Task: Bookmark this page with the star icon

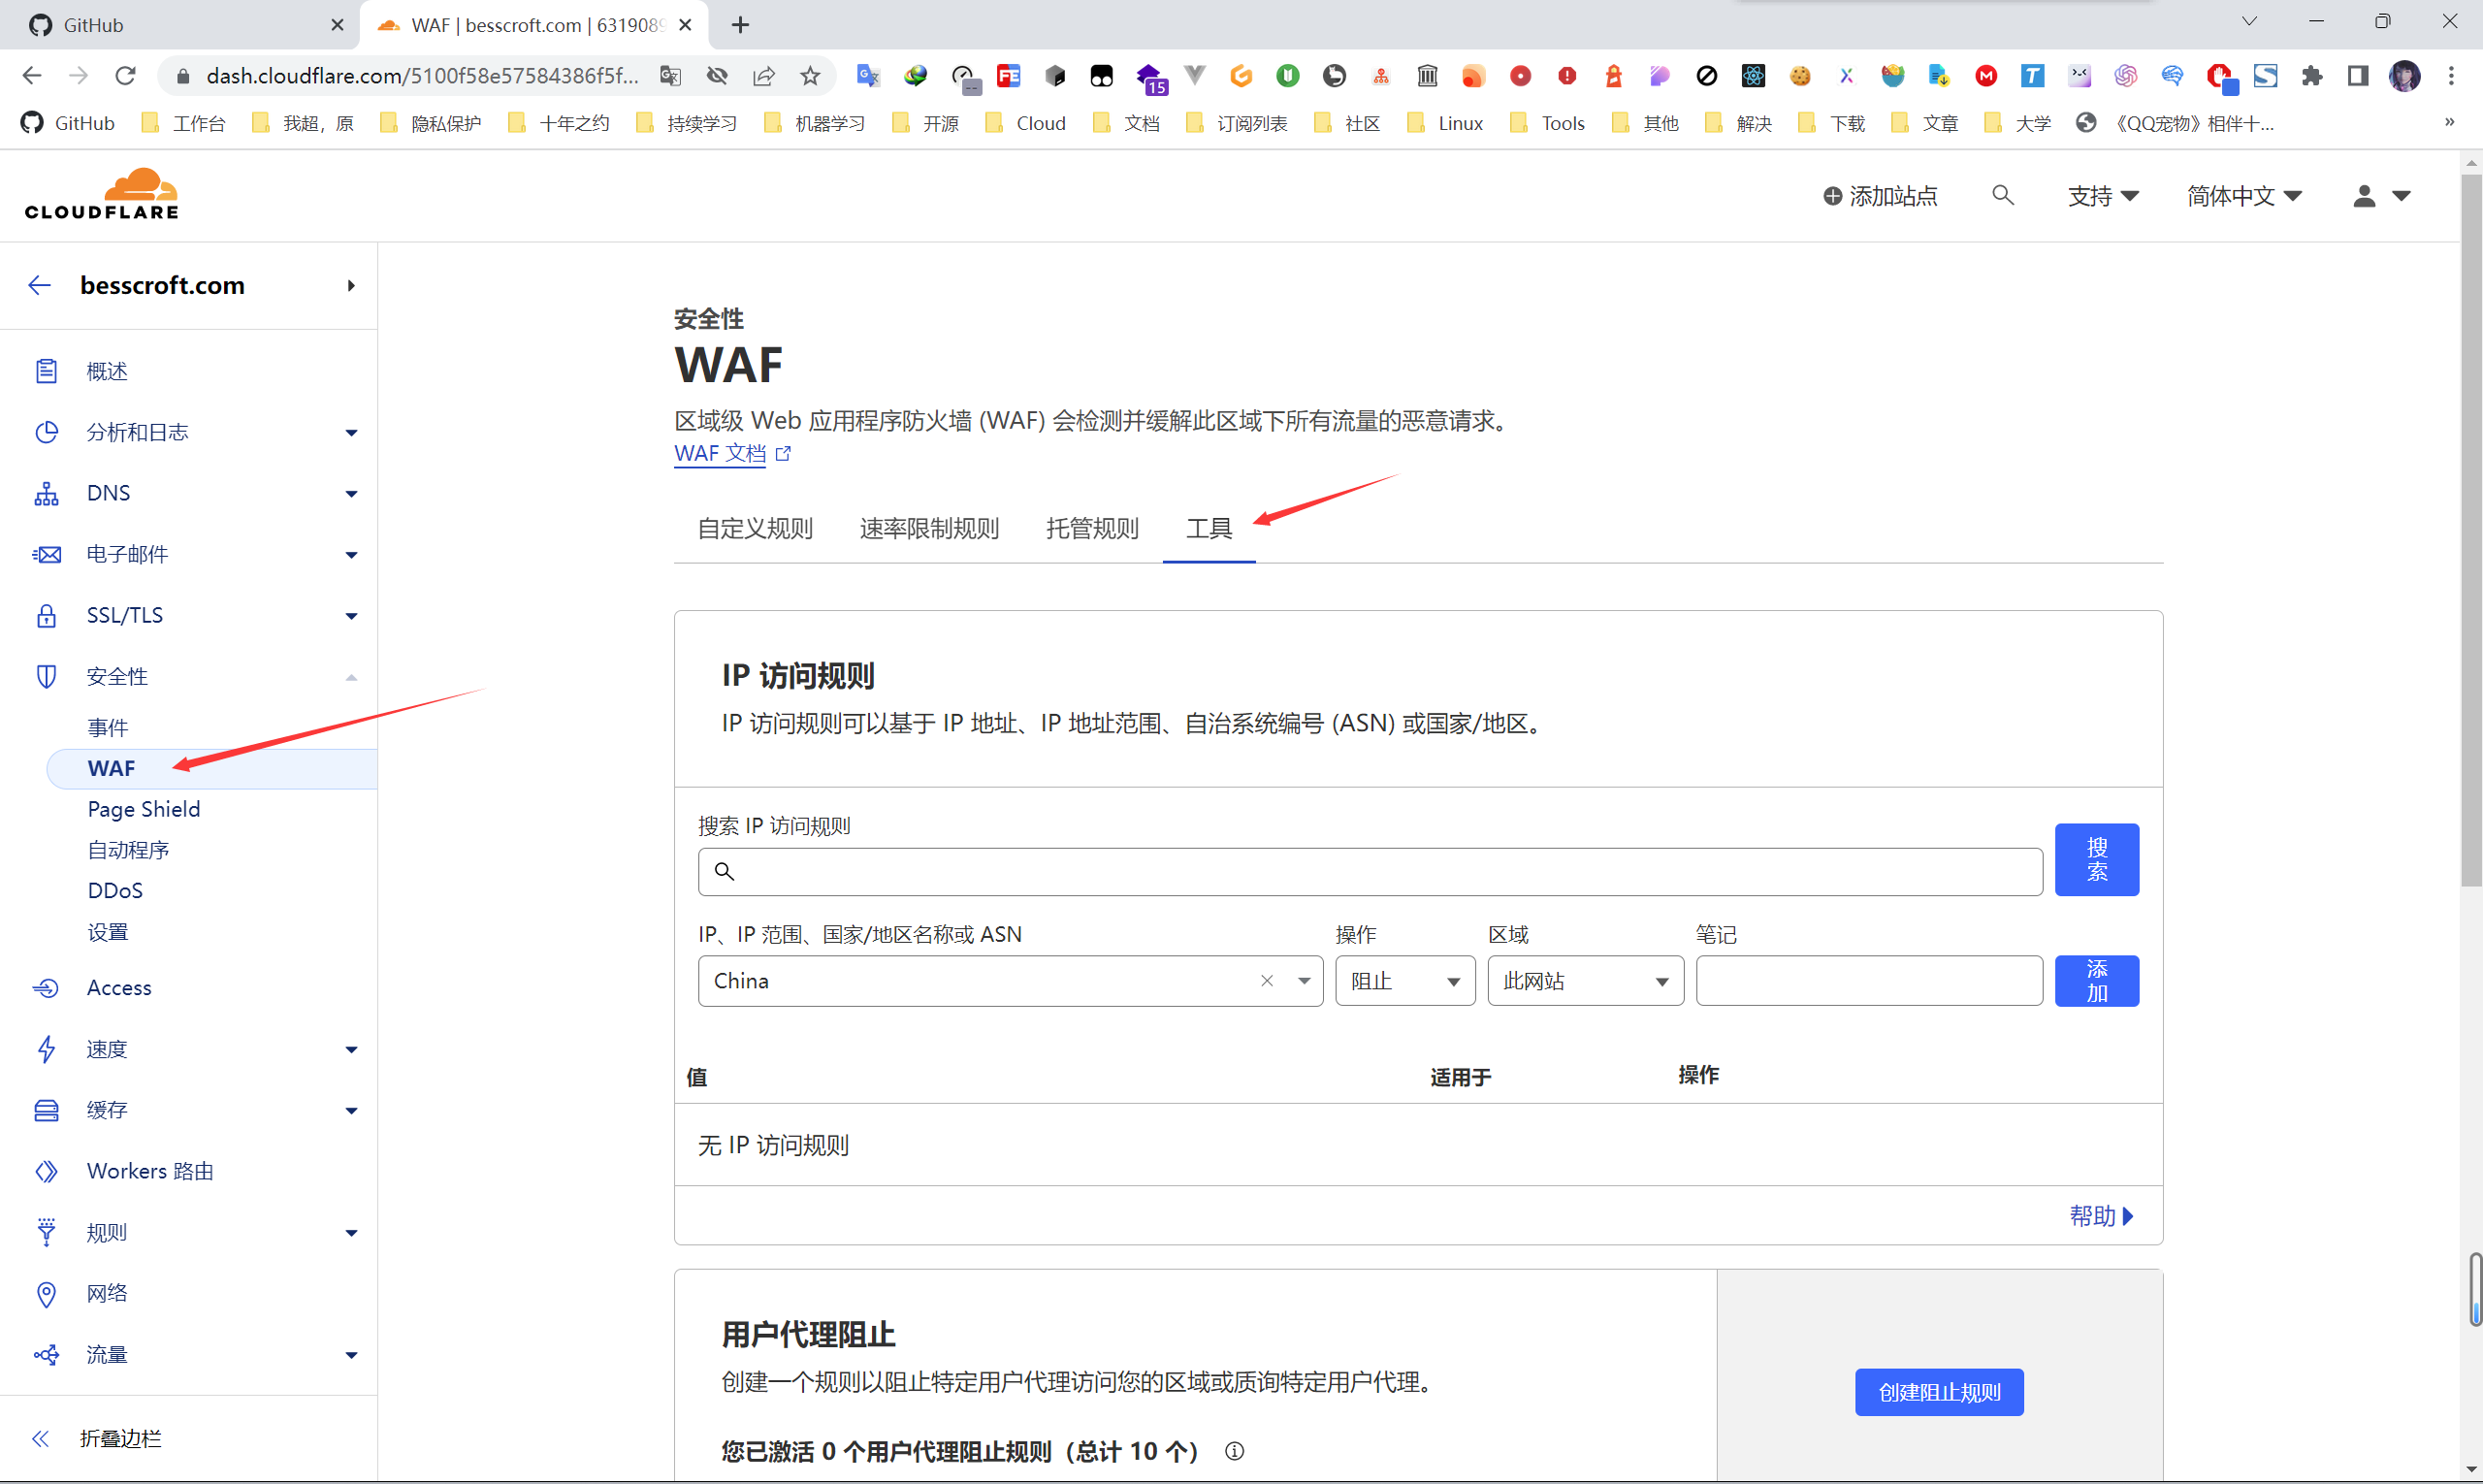Action: 810,76
